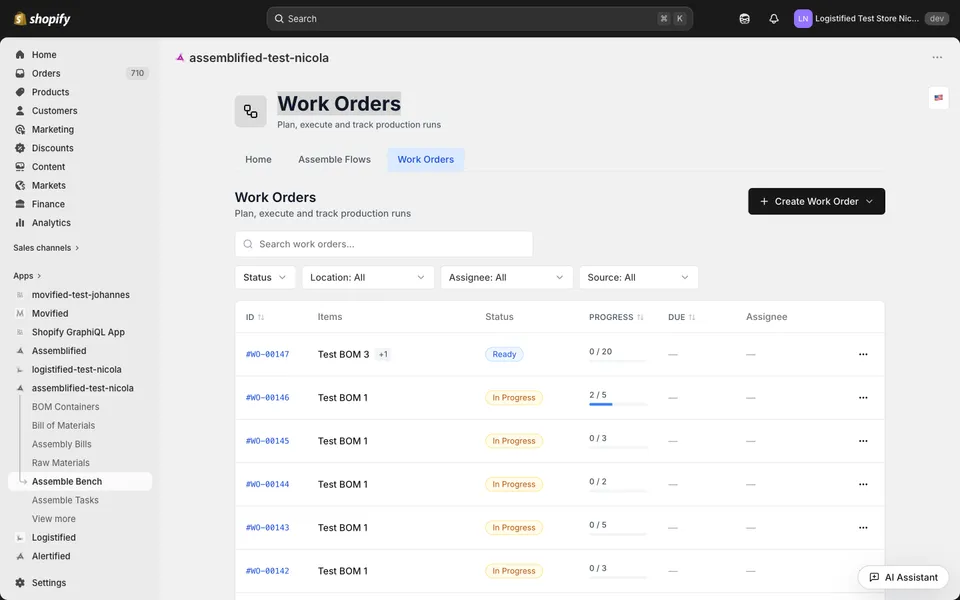Open the LN store account avatar
Screen dimensions: 960x600
(803, 19)
